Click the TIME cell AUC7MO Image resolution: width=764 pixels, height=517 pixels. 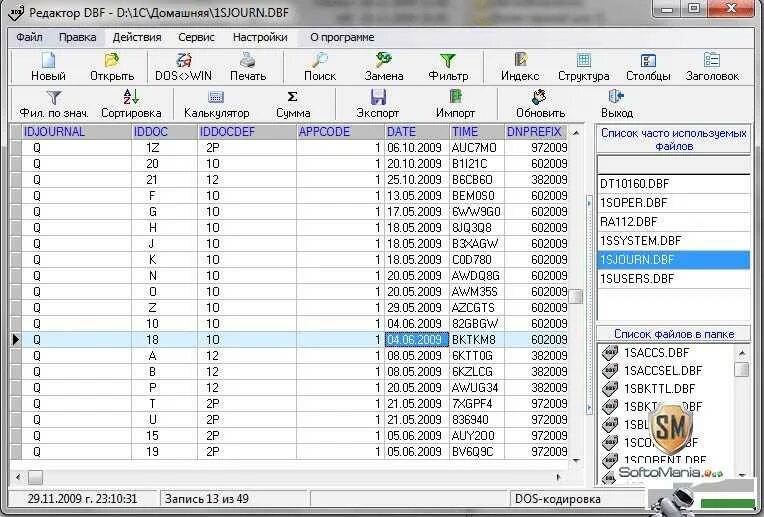477,148
